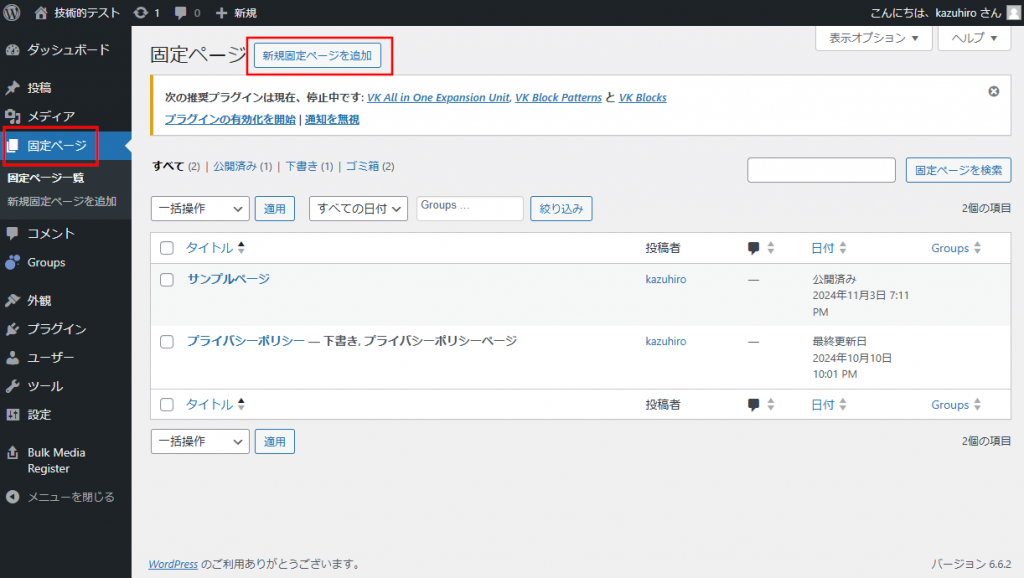1024x578 pixels.
Task: Toggle the select-all checkbox in table header
Action: point(167,248)
